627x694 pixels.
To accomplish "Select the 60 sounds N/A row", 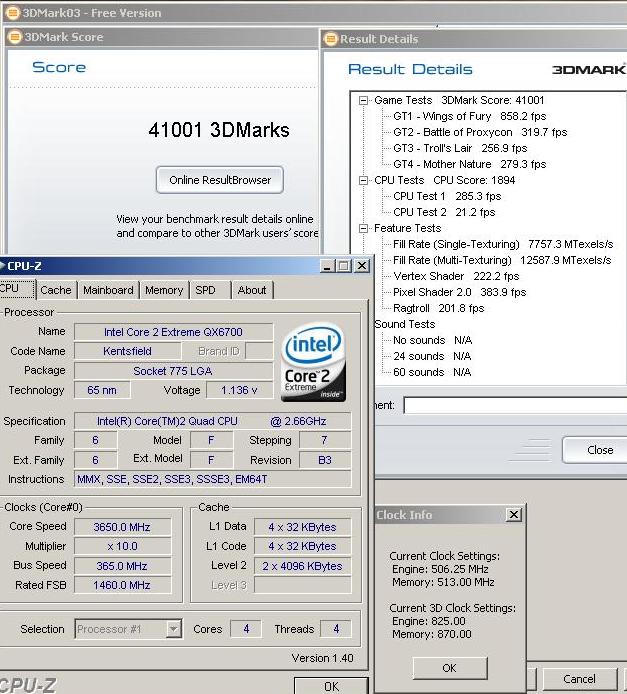I will (x=432, y=372).
